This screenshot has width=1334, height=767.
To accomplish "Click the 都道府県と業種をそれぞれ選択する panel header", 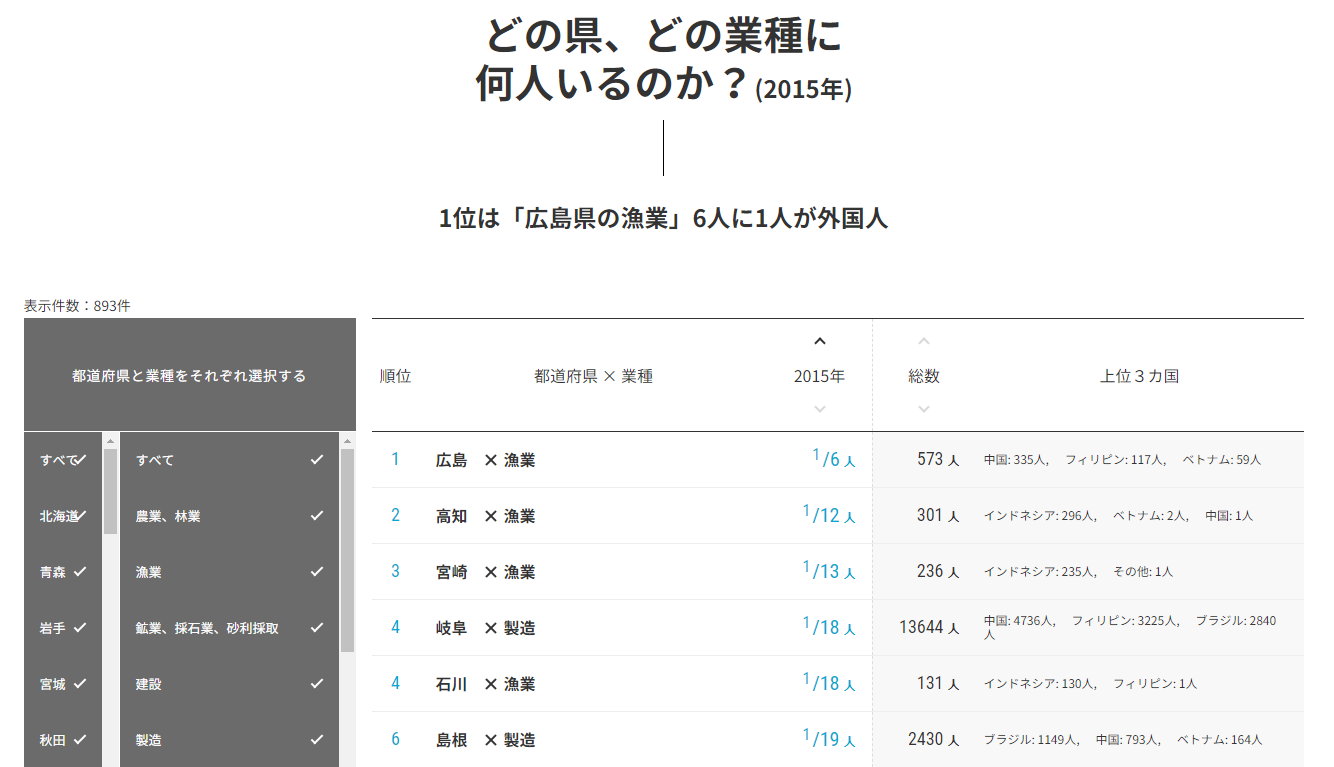I will coord(189,376).
